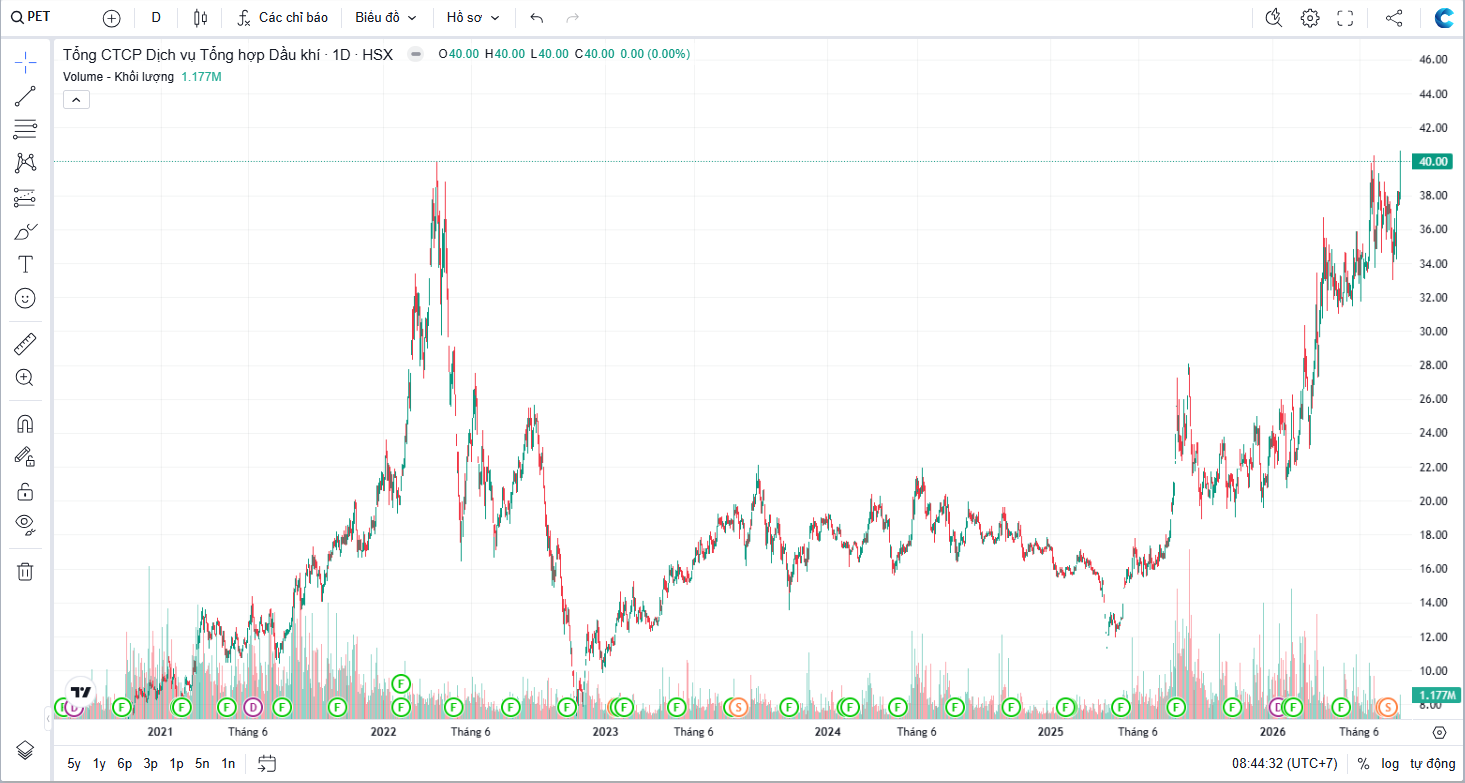Choose the chart pattern drawing tool
Viewport: 1465px width, 783px height.
[25, 163]
